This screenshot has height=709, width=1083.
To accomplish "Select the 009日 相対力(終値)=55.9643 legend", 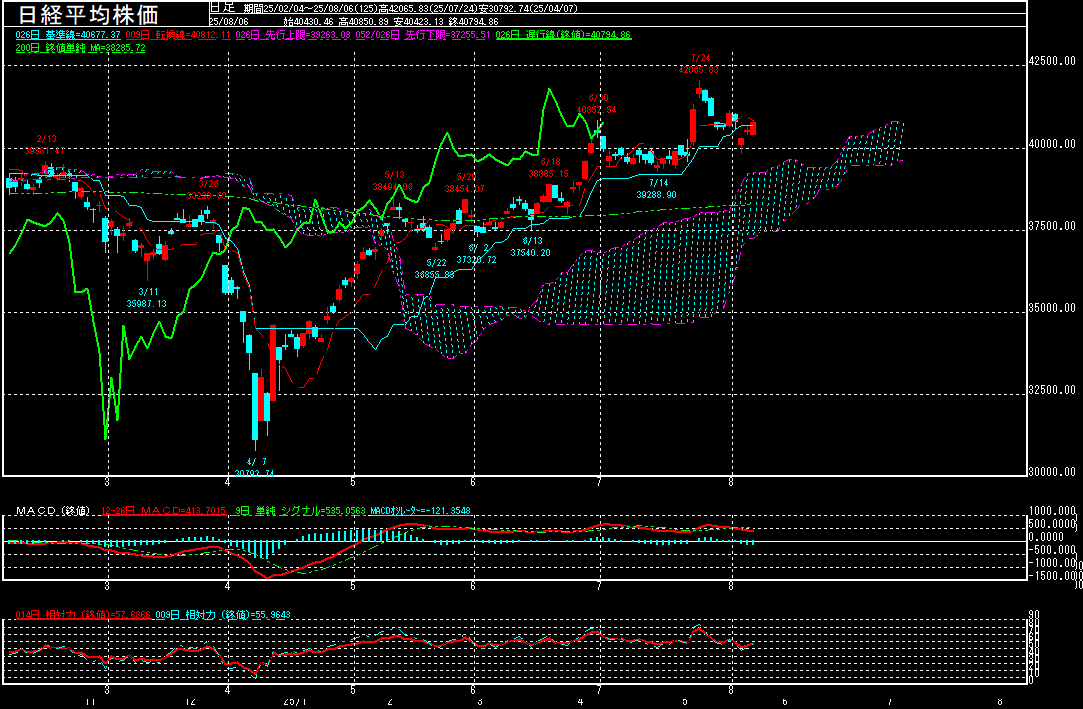I will [x=222, y=614].
